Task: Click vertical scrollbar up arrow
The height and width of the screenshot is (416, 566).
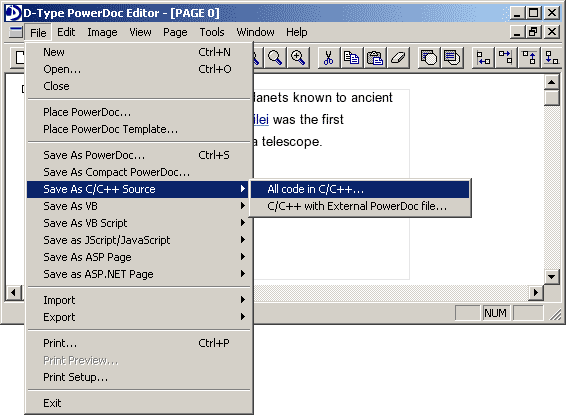Action: [552, 82]
